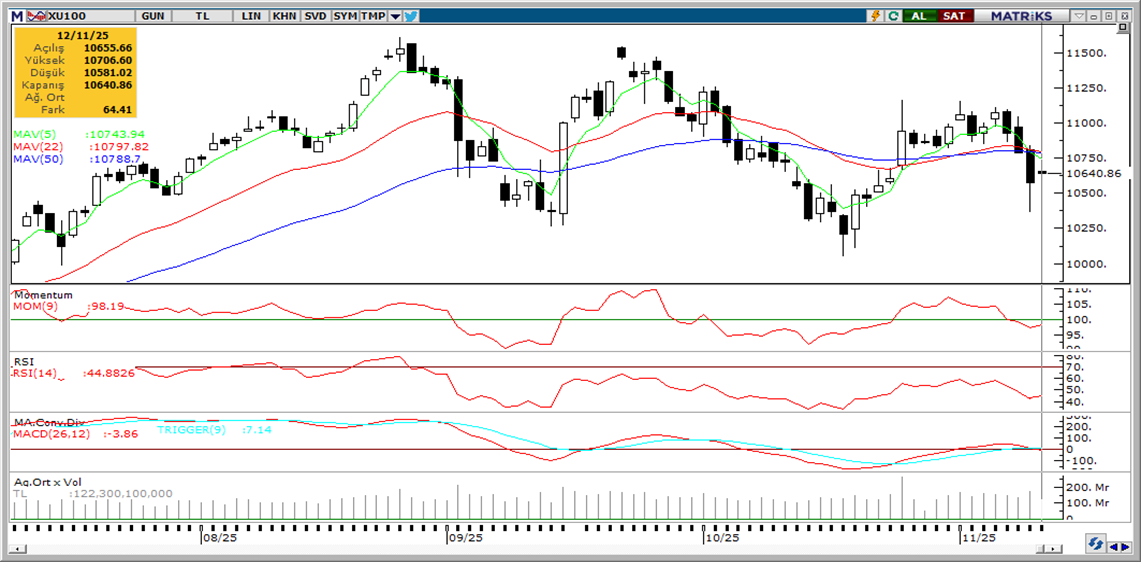This screenshot has height=562, width=1141.
Task: Click the red SAT sell button
Action: tap(955, 16)
